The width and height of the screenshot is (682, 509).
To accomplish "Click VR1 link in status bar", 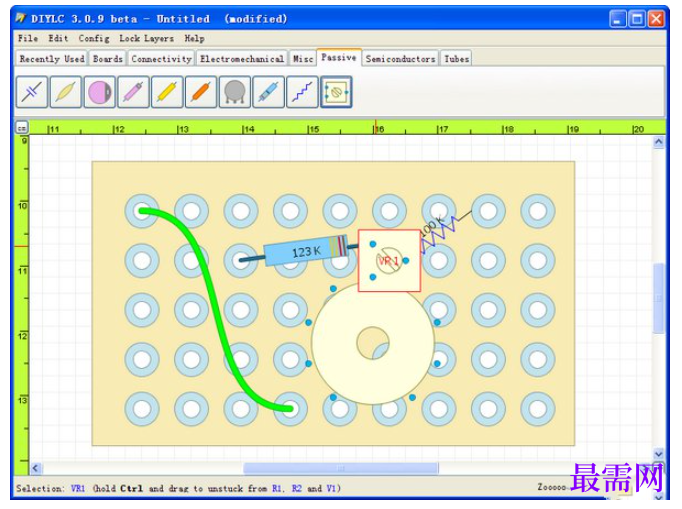I will (x=78, y=489).
